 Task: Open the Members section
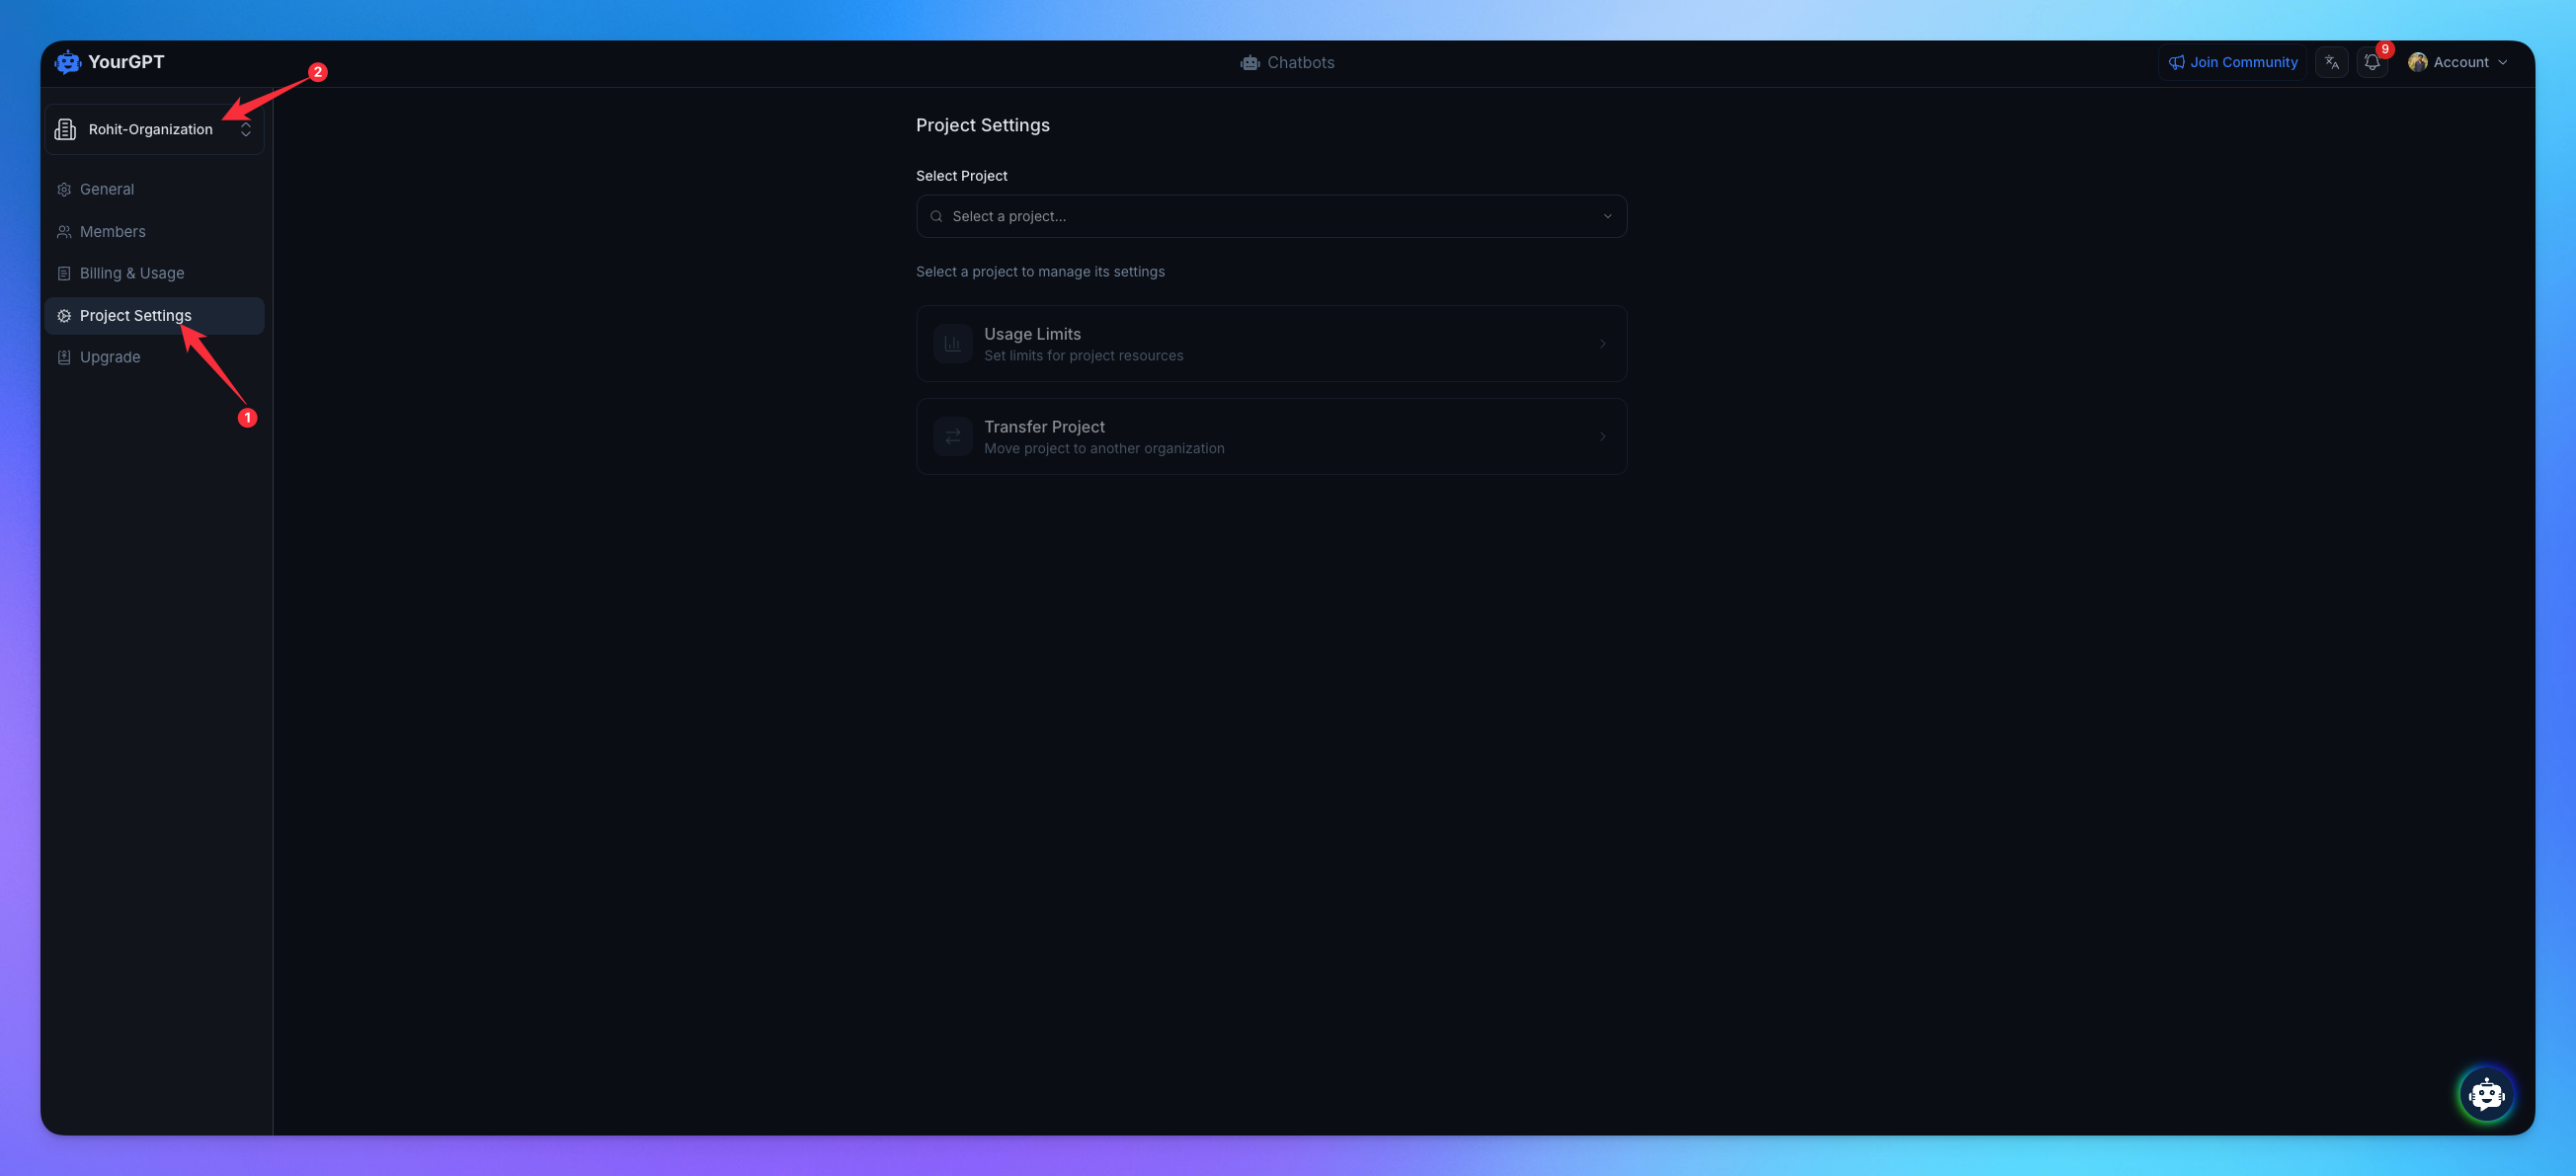112,232
